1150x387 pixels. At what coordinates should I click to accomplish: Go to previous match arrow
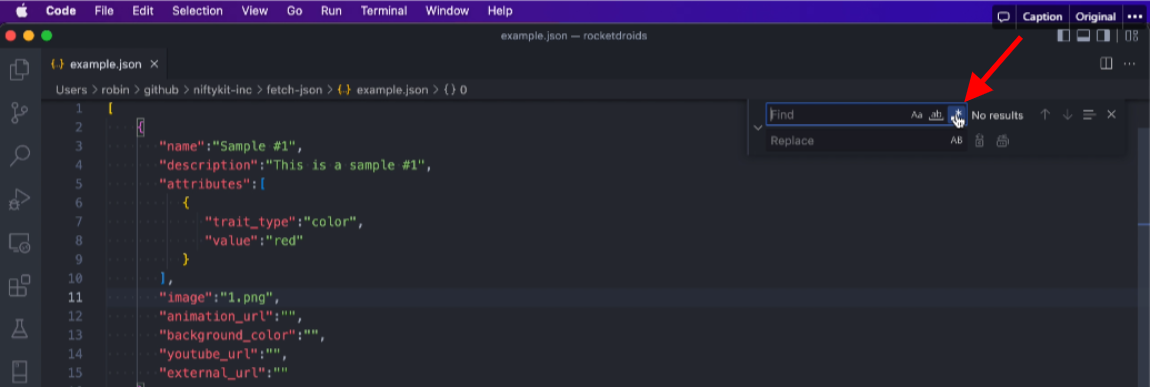click(x=1046, y=114)
